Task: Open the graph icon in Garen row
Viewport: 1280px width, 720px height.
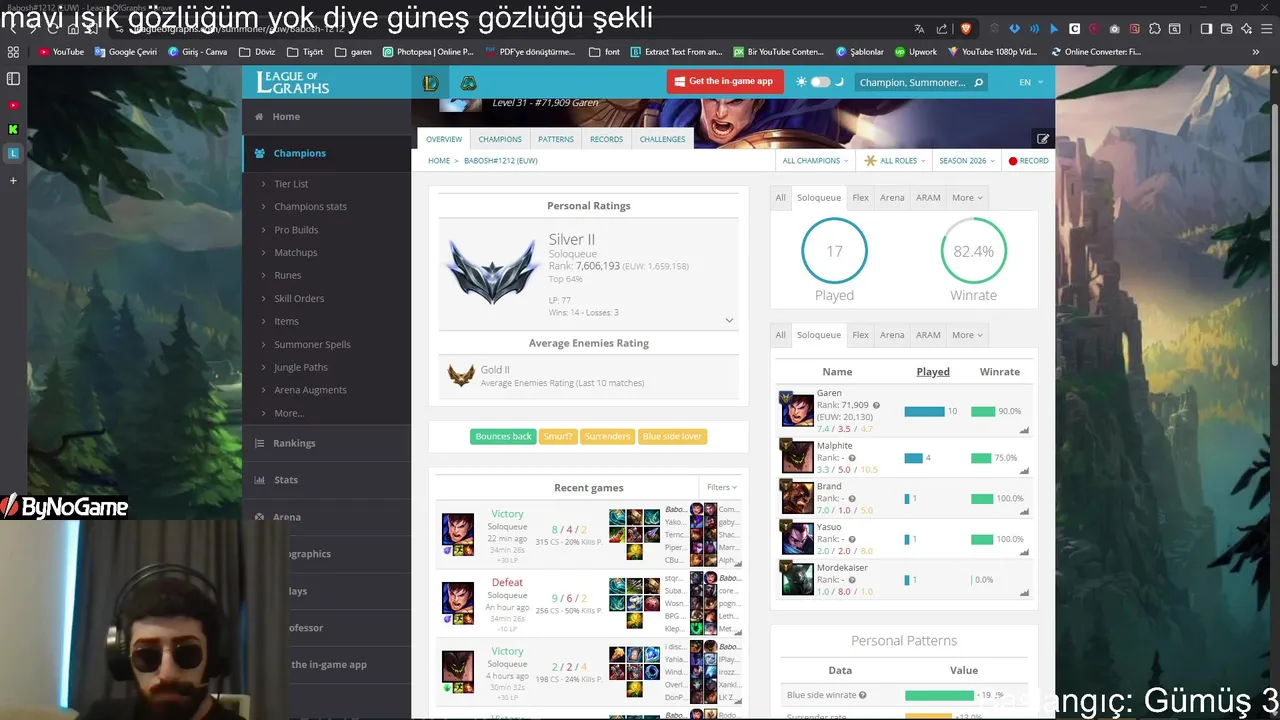Action: (x=1024, y=430)
